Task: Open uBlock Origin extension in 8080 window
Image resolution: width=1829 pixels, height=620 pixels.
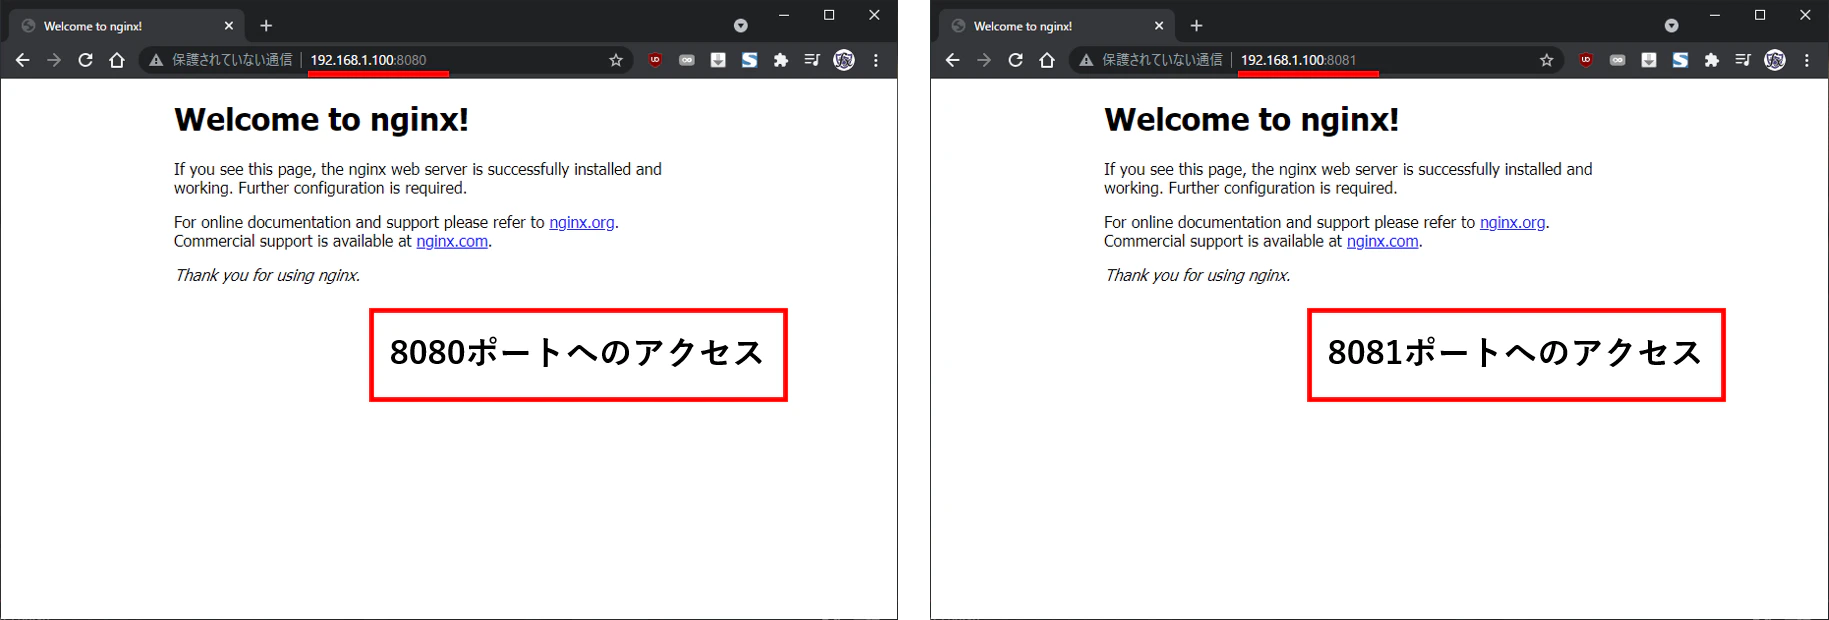Action: [x=655, y=60]
